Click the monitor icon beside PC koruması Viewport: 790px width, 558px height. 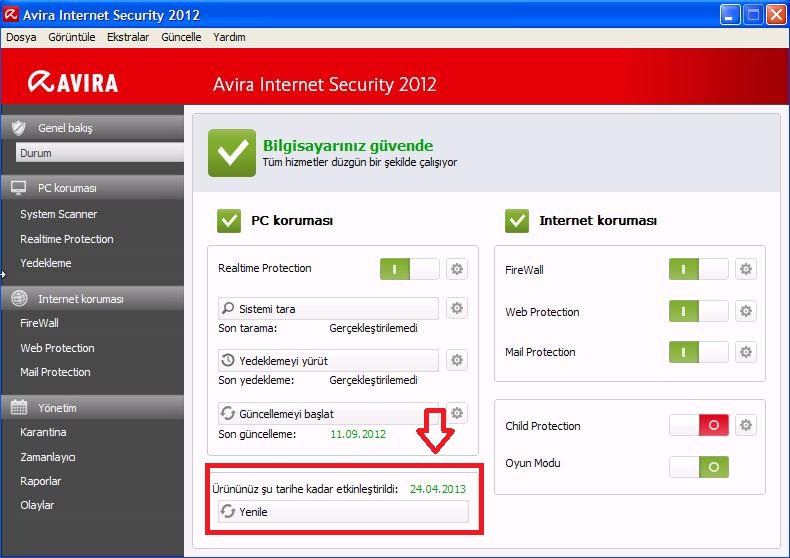click(19, 188)
